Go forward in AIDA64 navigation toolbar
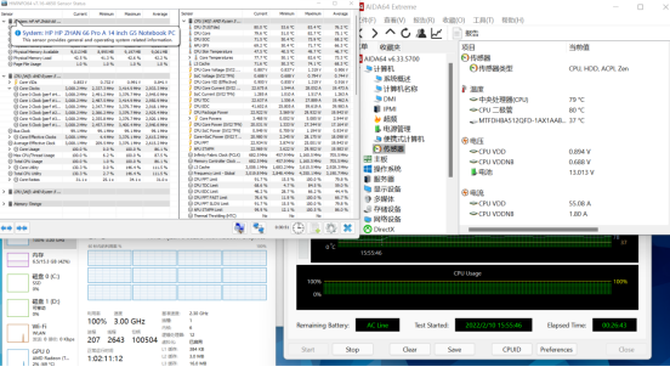670x367 pixels. 374,33
